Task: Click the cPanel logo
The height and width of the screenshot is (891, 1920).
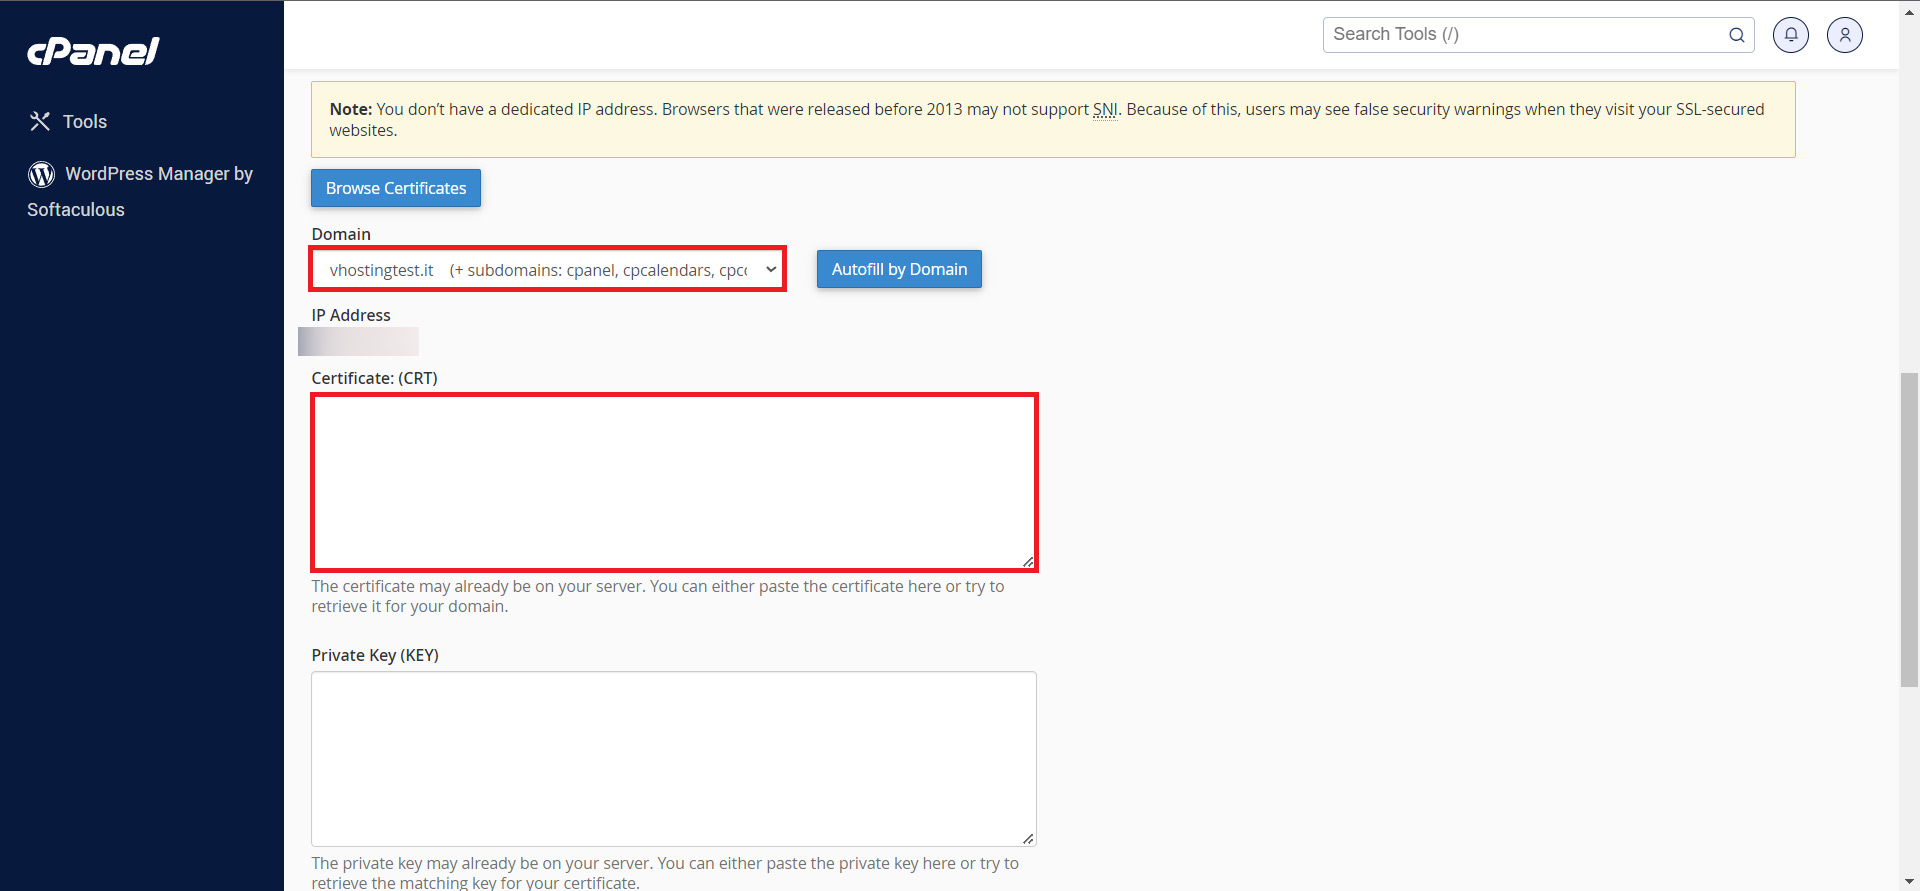Action: [x=93, y=51]
